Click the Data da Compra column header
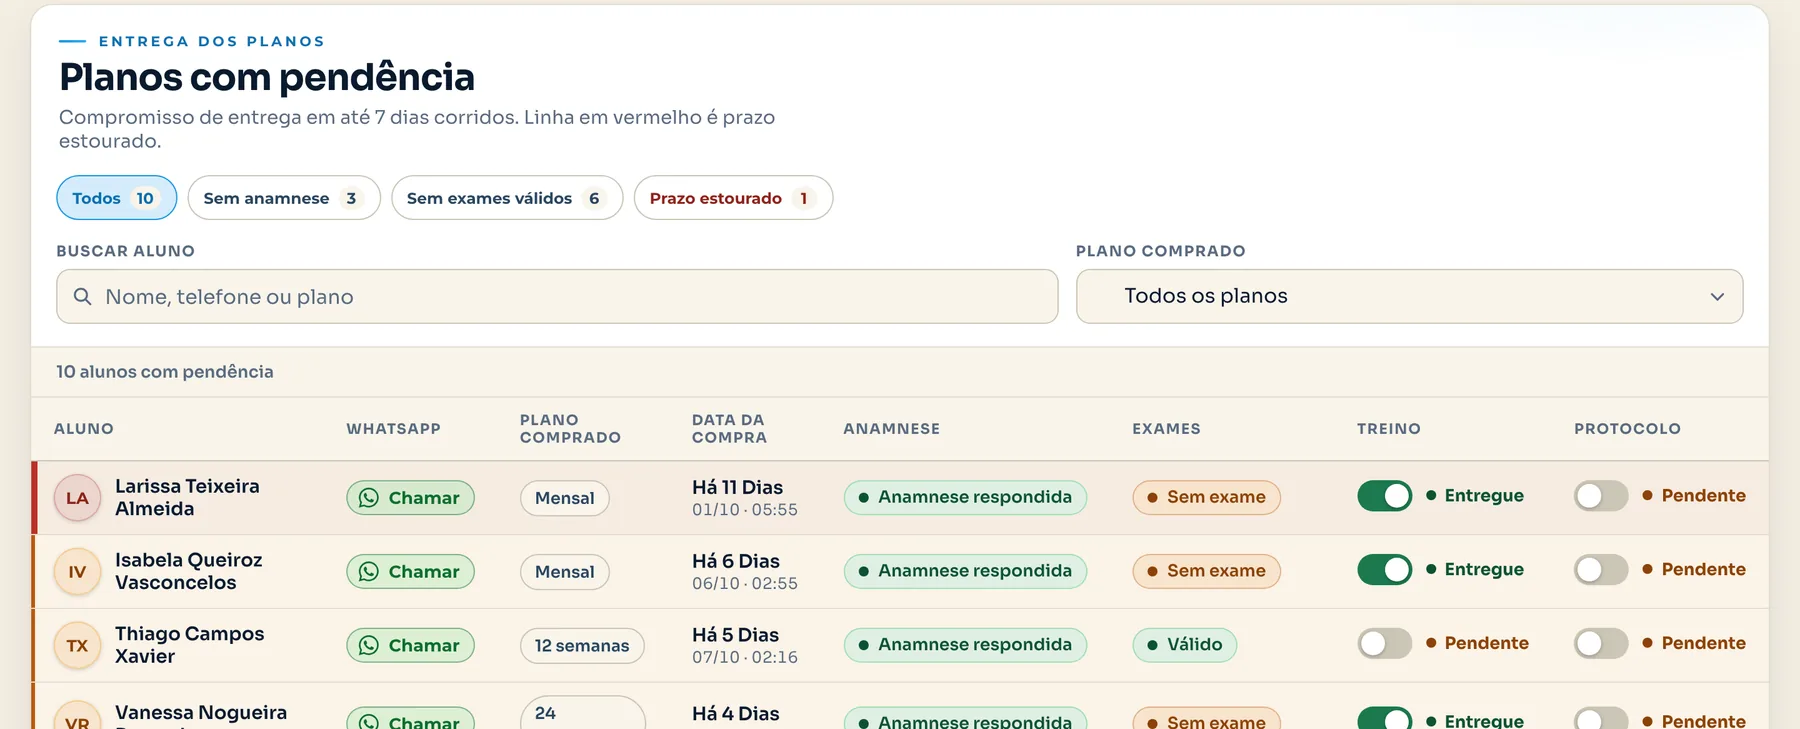The width and height of the screenshot is (1800, 729). (x=729, y=429)
